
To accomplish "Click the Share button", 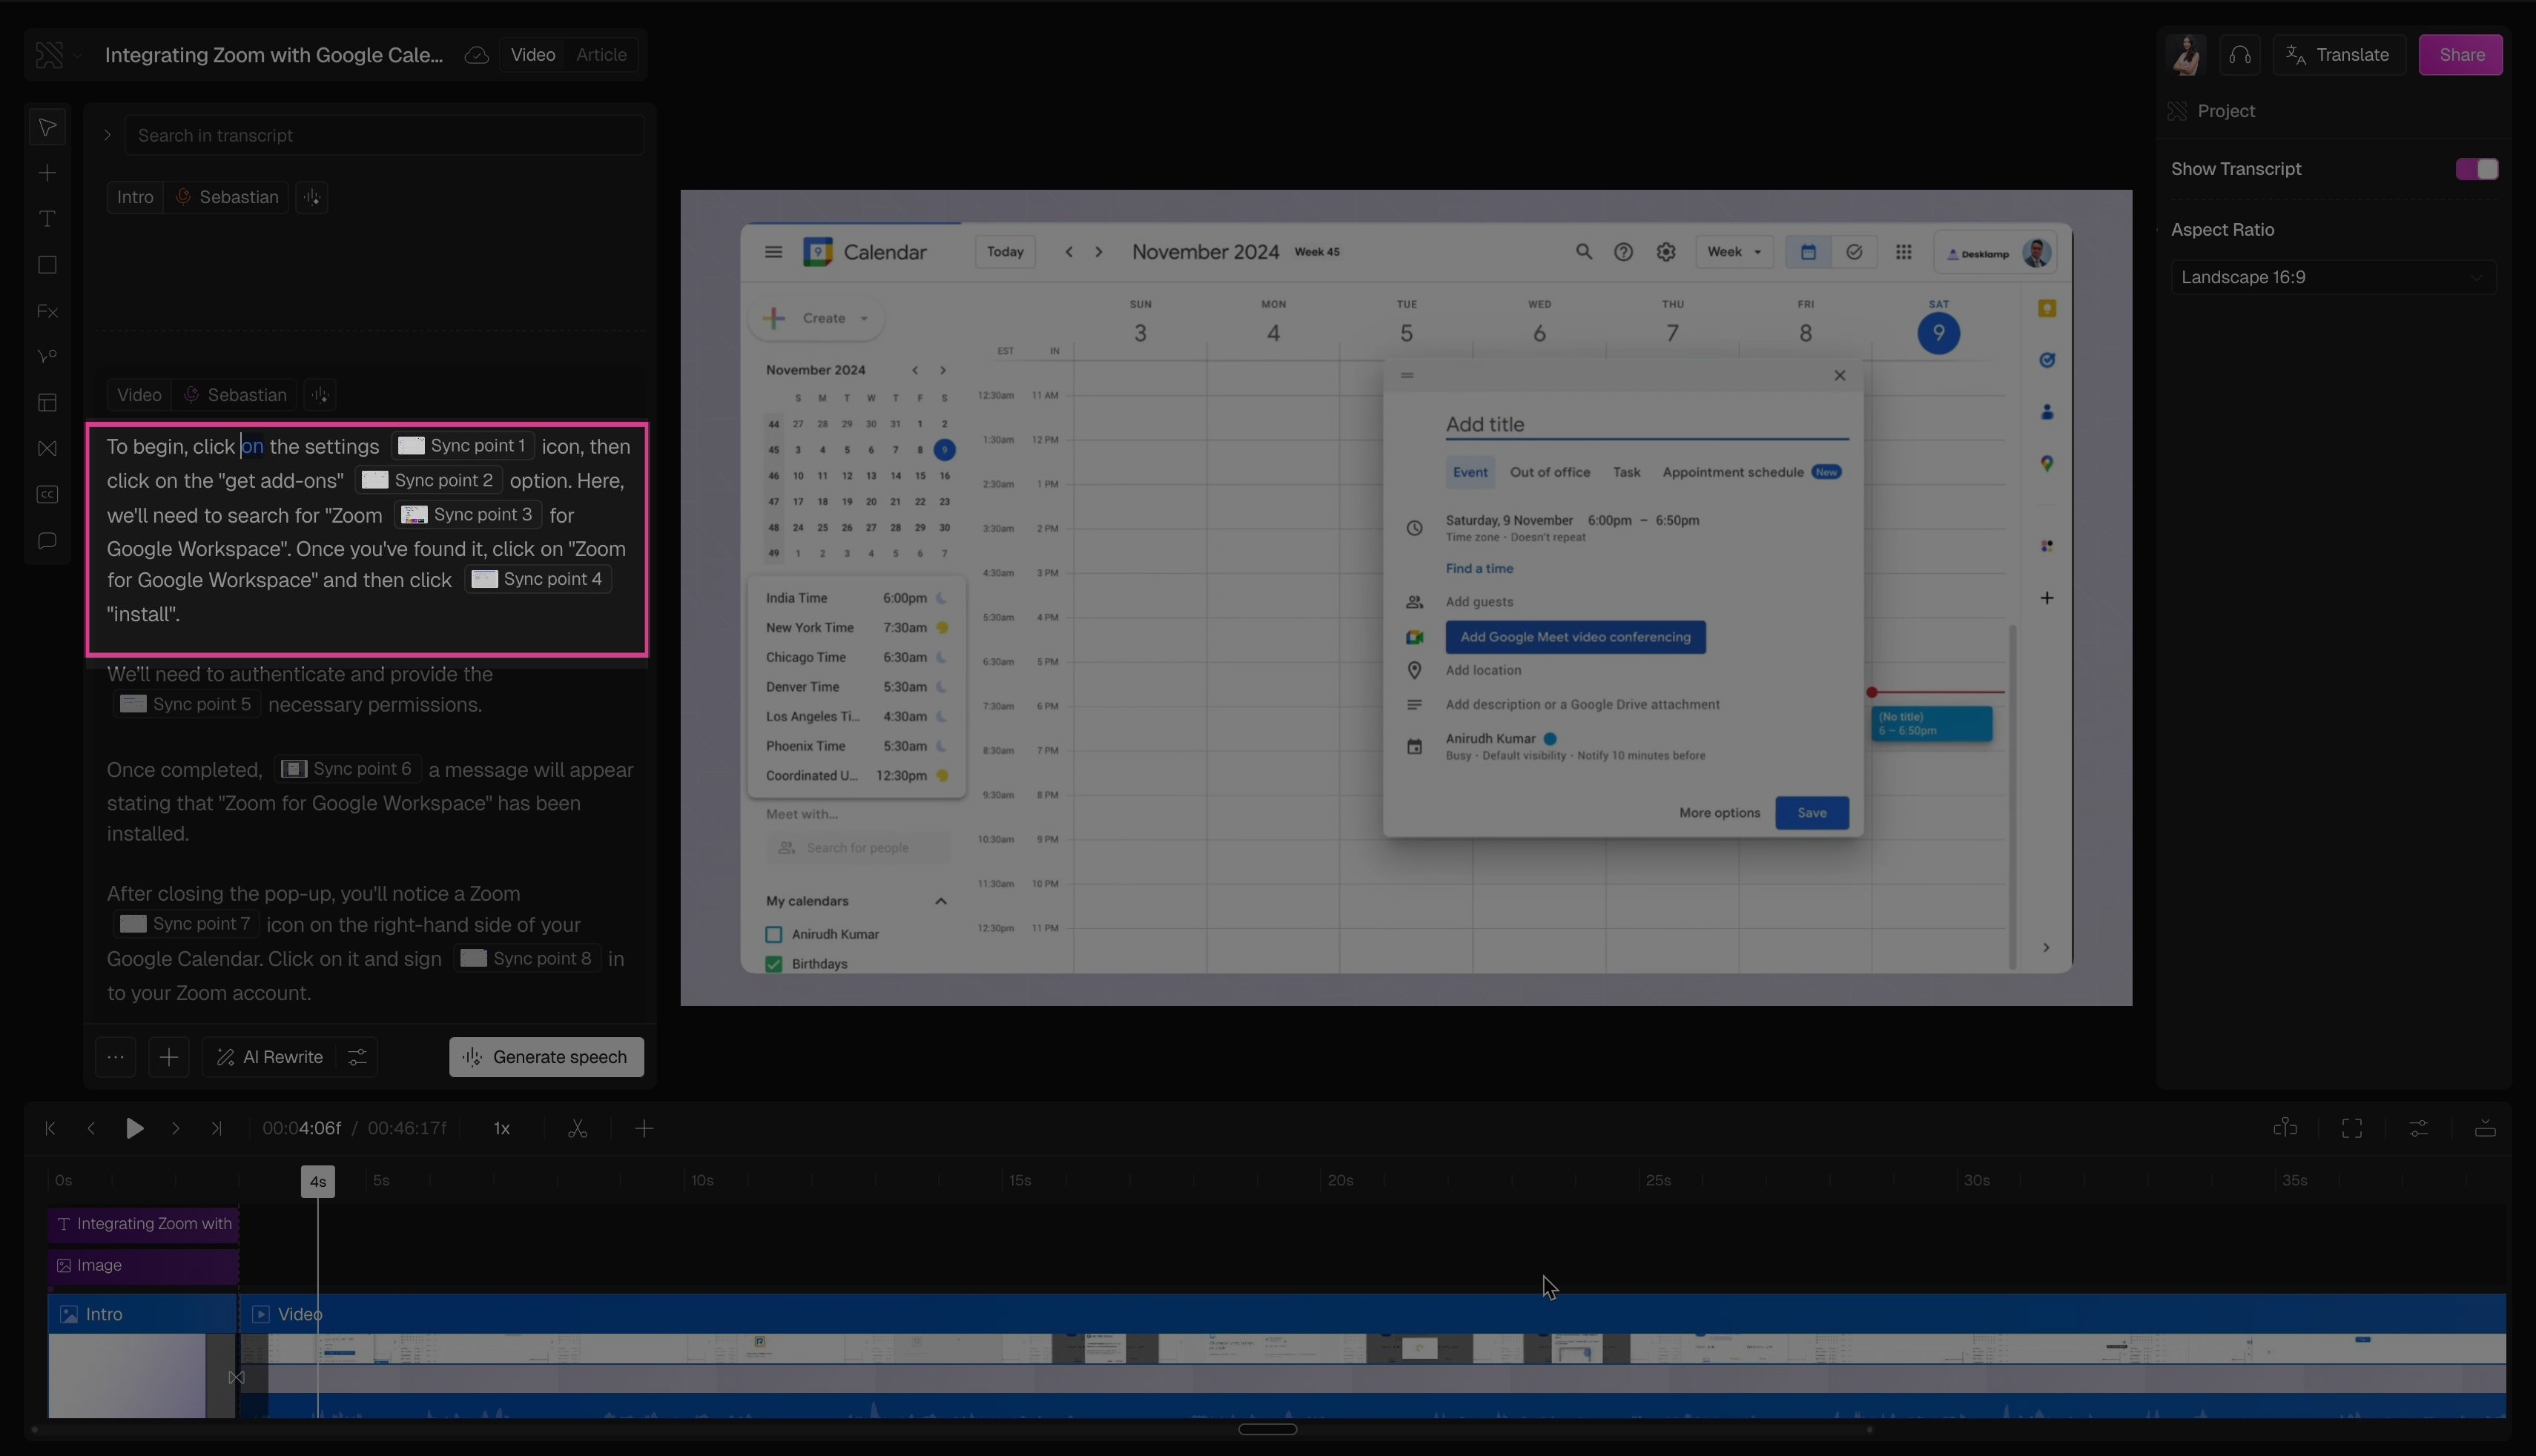I will coord(2461,55).
